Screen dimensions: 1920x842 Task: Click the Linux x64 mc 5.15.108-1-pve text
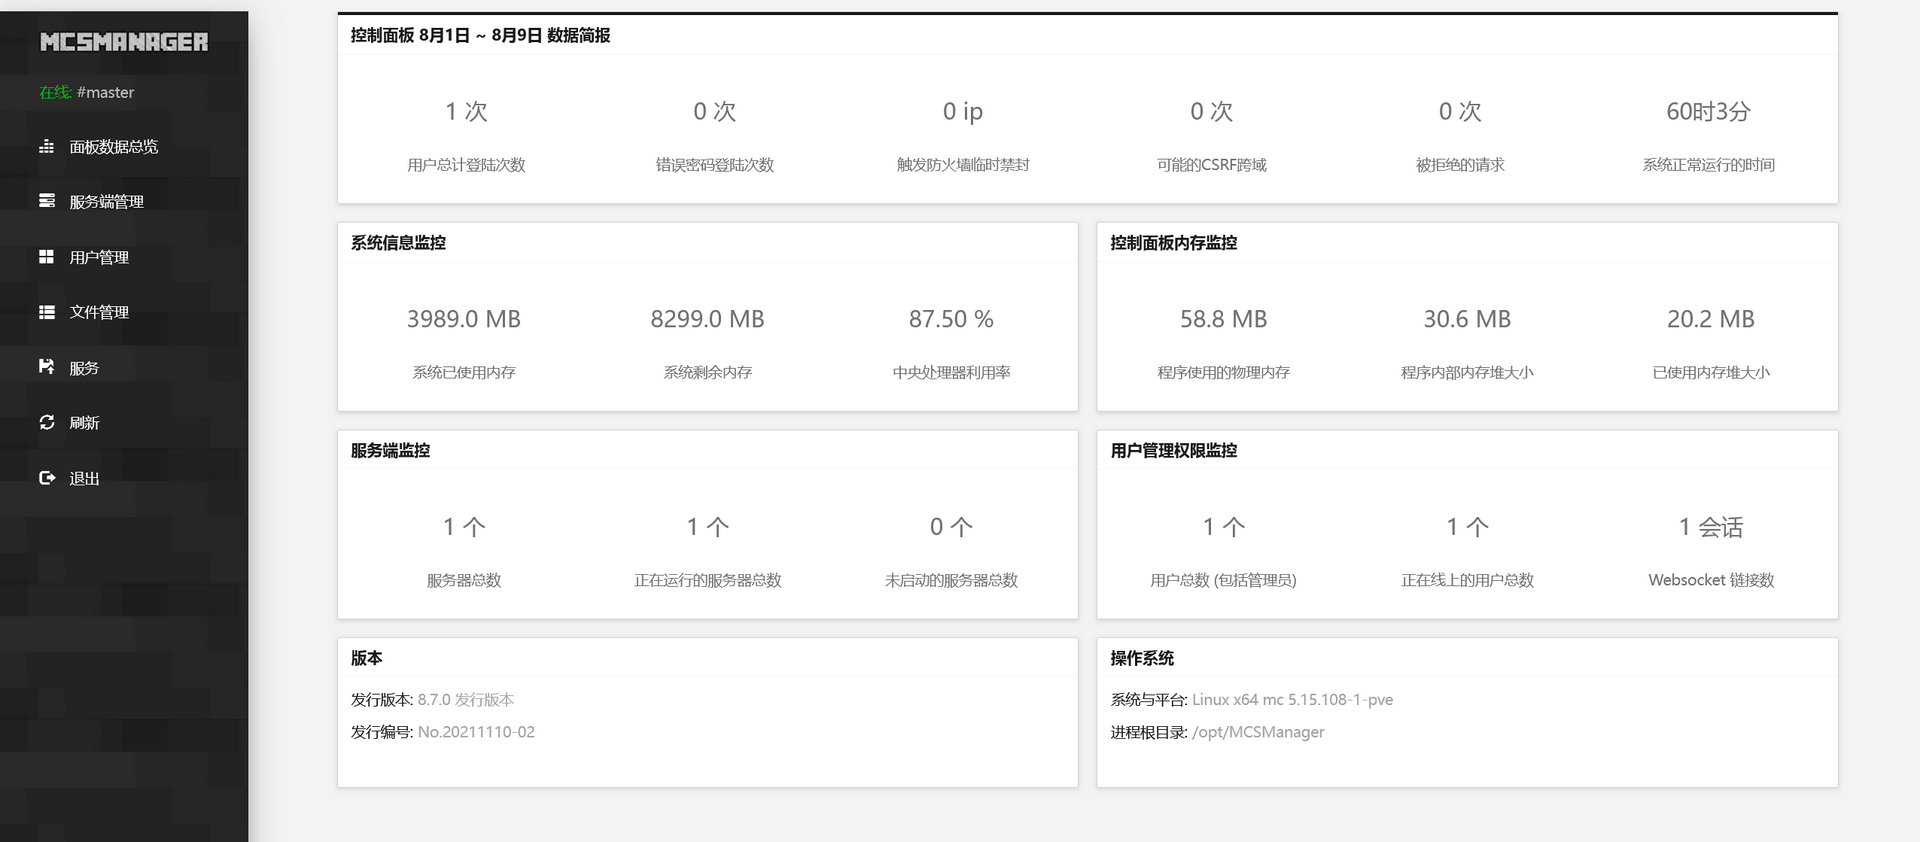pyautogui.click(x=1292, y=700)
